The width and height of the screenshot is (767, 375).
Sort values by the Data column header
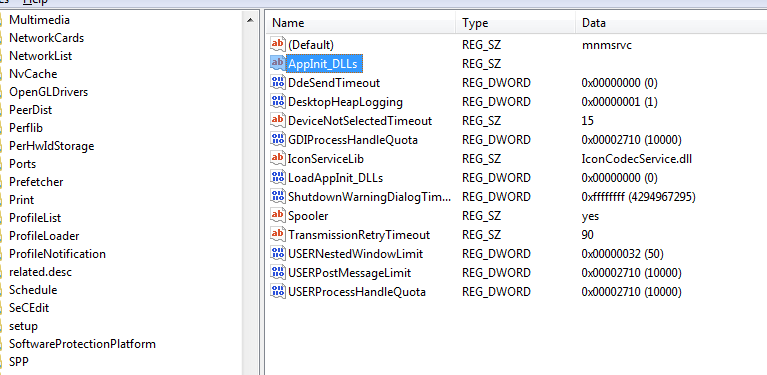[x=671, y=22]
